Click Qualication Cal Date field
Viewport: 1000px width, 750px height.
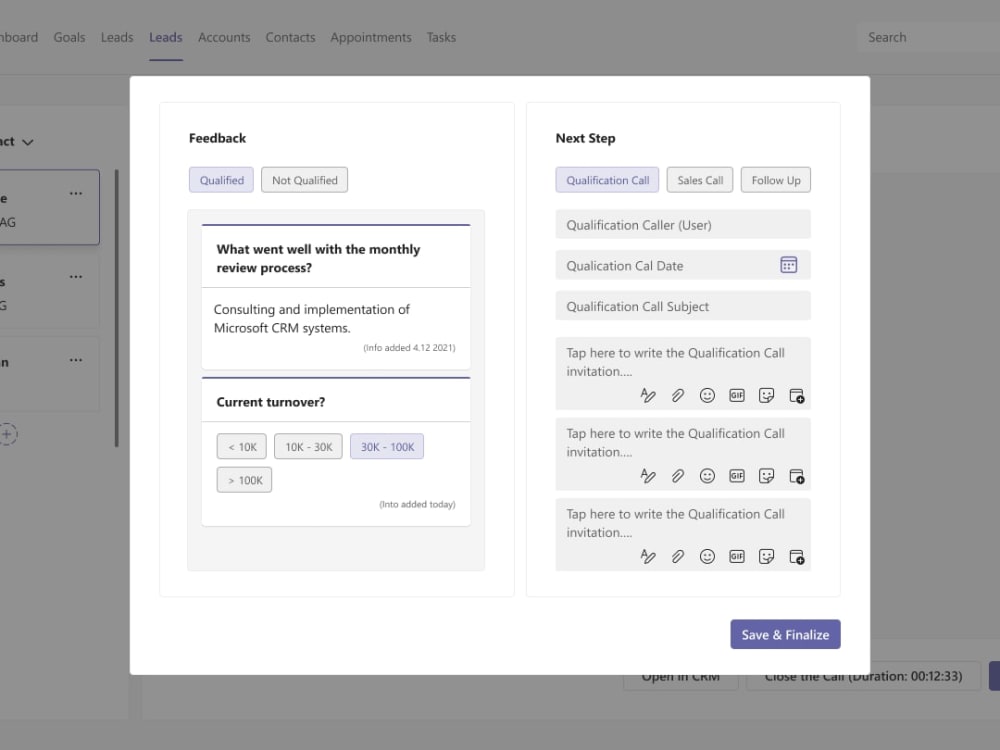point(682,265)
